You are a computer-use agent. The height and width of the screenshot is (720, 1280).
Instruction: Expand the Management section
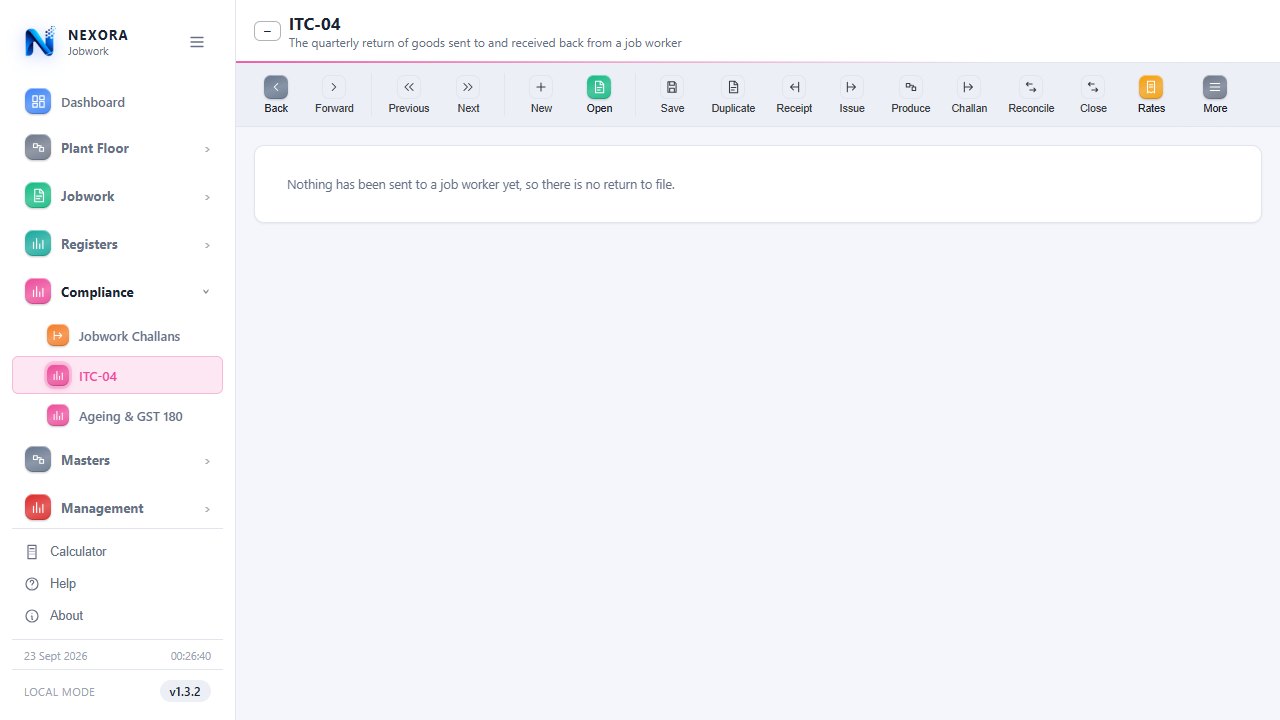click(118, 508)
